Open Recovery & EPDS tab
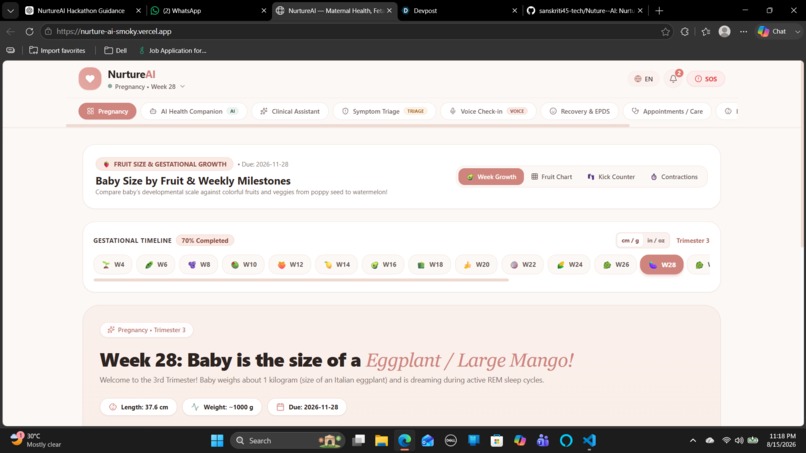806x453 pixels. (579, 111)
